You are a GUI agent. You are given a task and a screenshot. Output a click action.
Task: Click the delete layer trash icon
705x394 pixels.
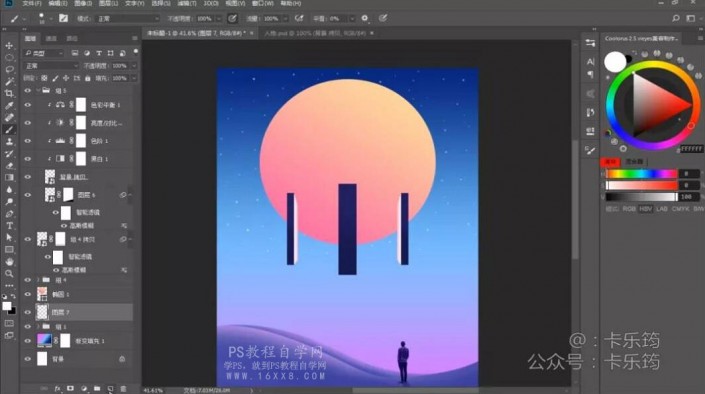pyautogui.click(x=123, y=389)
